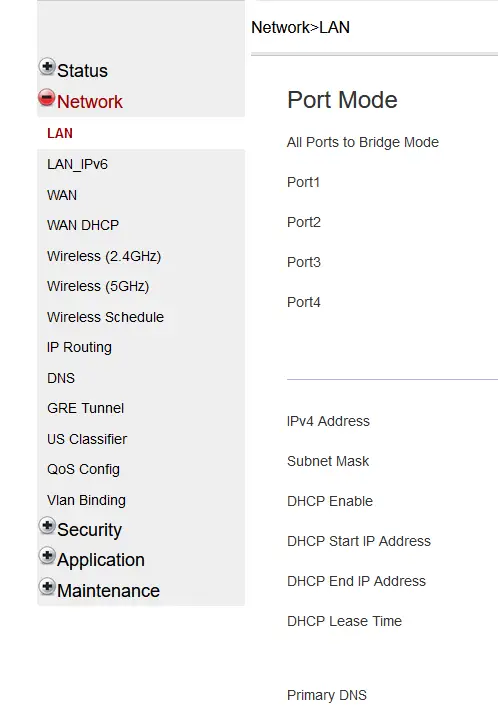Open the WAN settings page
The height and width of the screenshot is (706, 498).
pos(62,195)
